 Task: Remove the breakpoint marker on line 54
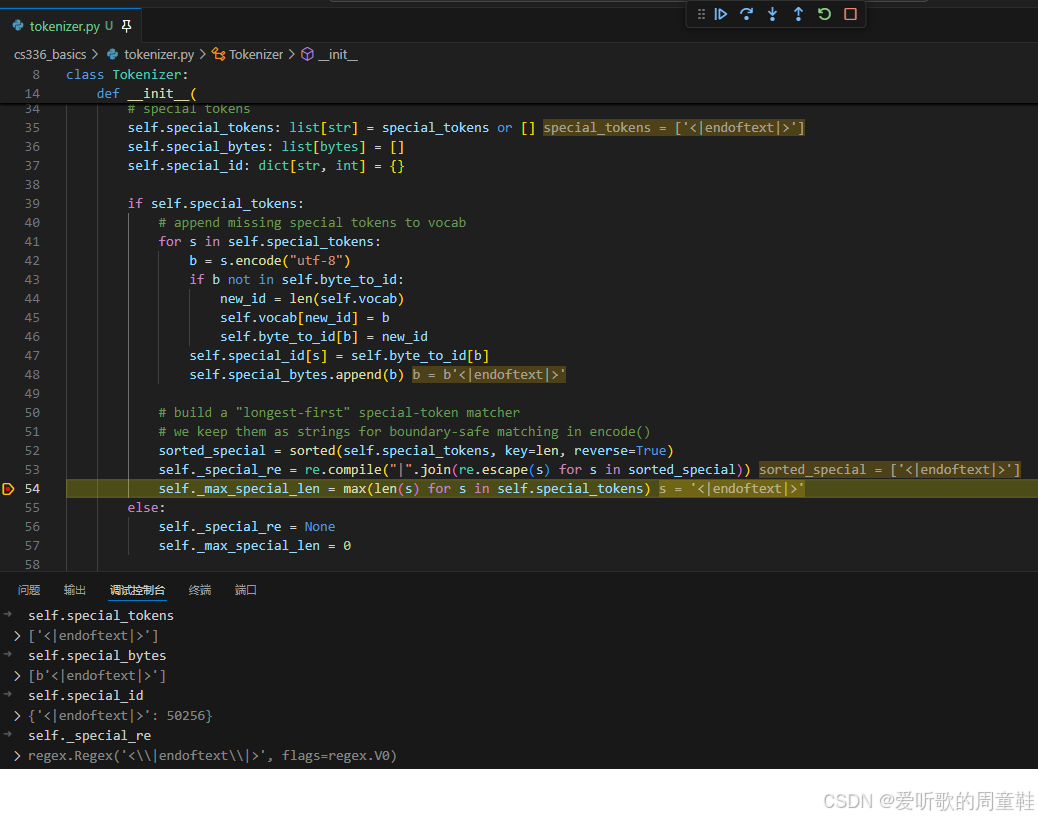point(8,488)
